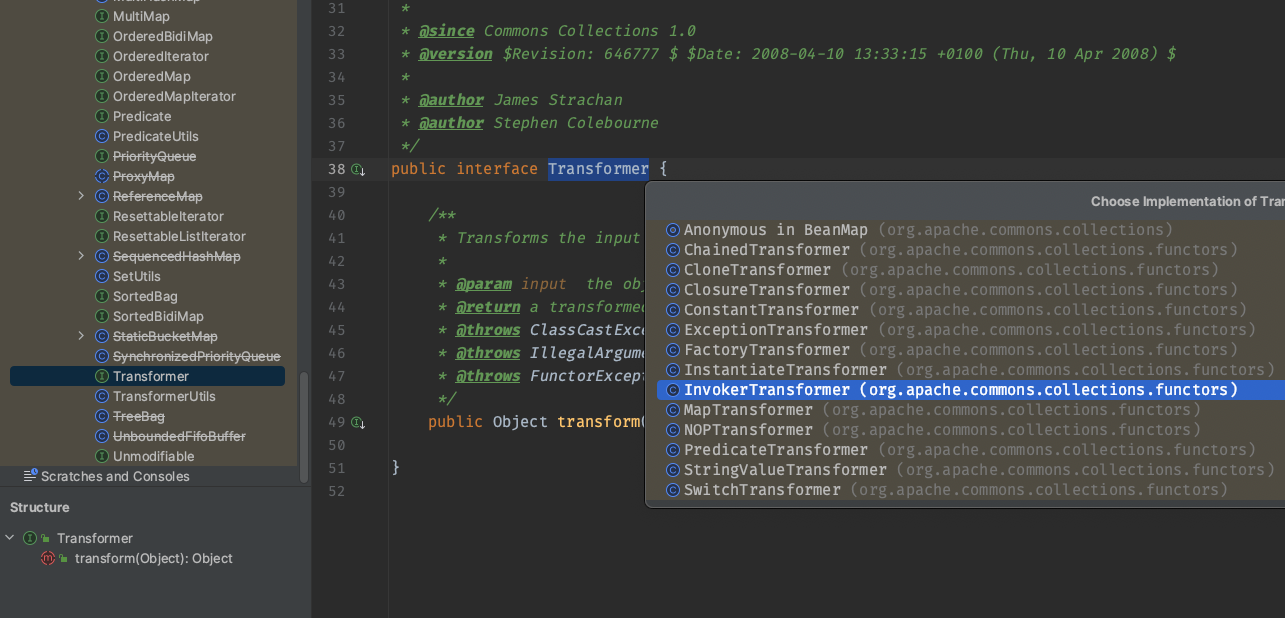Expand the SequencedHashMap tree node
Image resolution: width=1285 pixels, height=618 pixels.
point(81,256)
